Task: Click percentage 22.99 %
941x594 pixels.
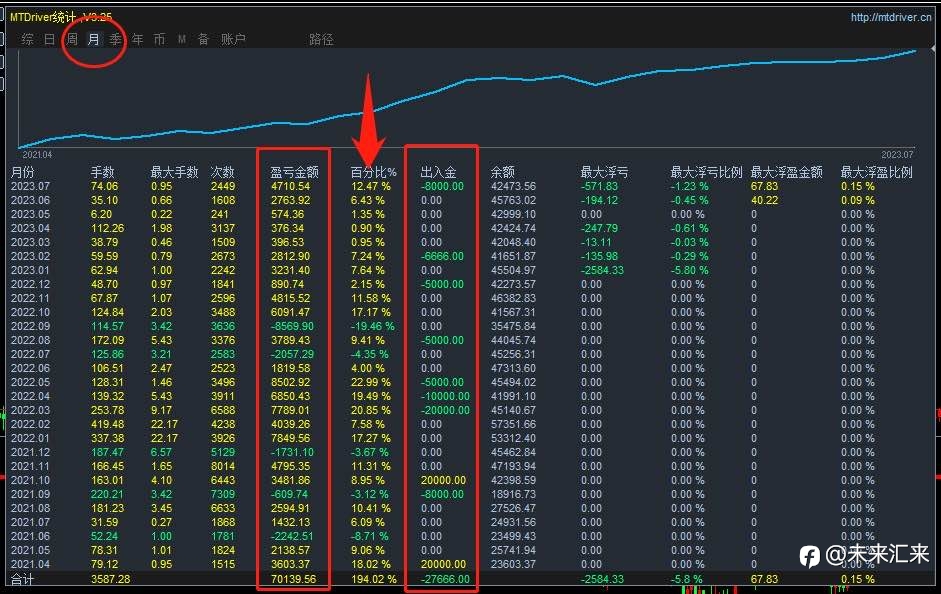Action: [370, 382]
